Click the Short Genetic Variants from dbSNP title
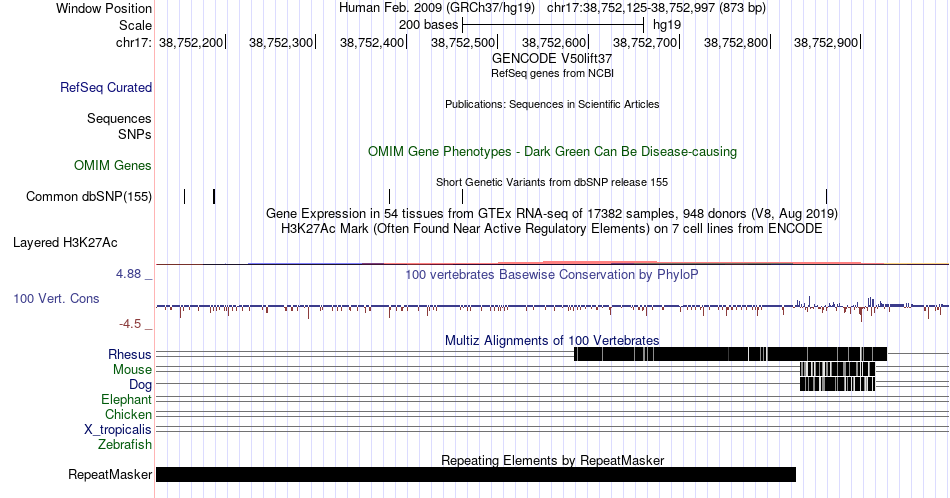 [552, 182]
